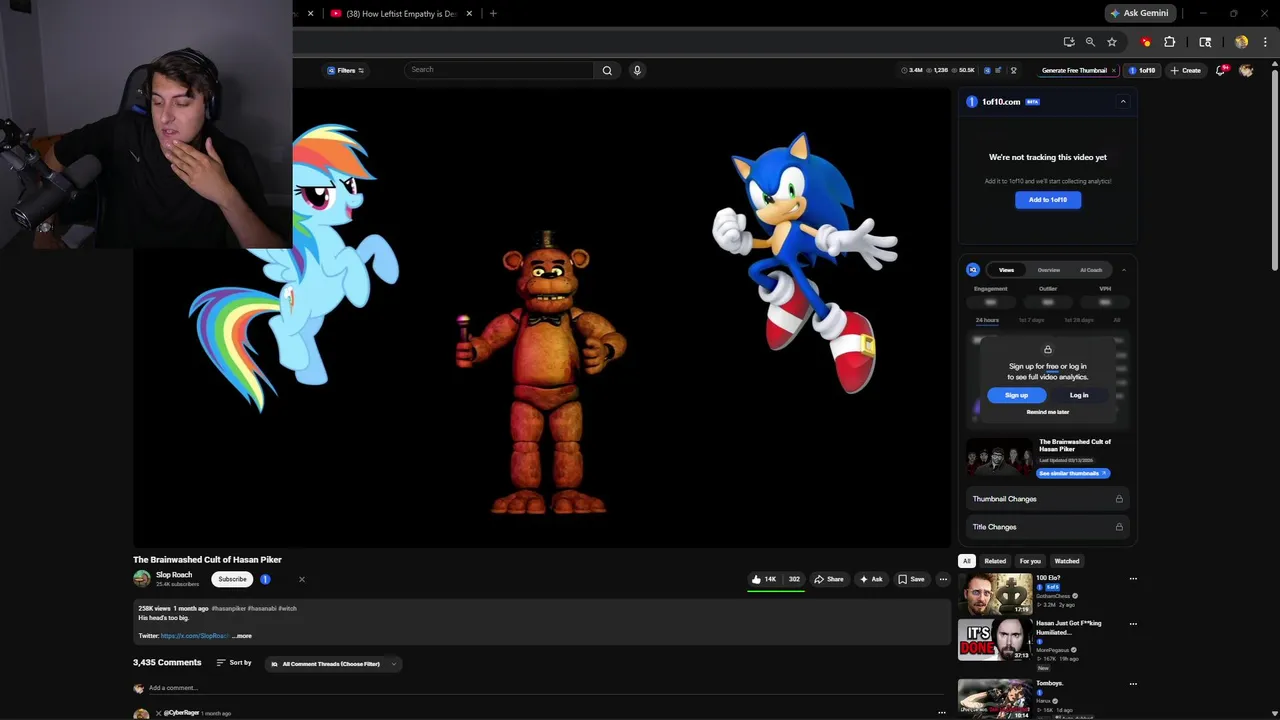The width and height of the screenshot is (1280, 720).
Task: Open All Comment Threads filter dropdown
Action: (335, 664)
